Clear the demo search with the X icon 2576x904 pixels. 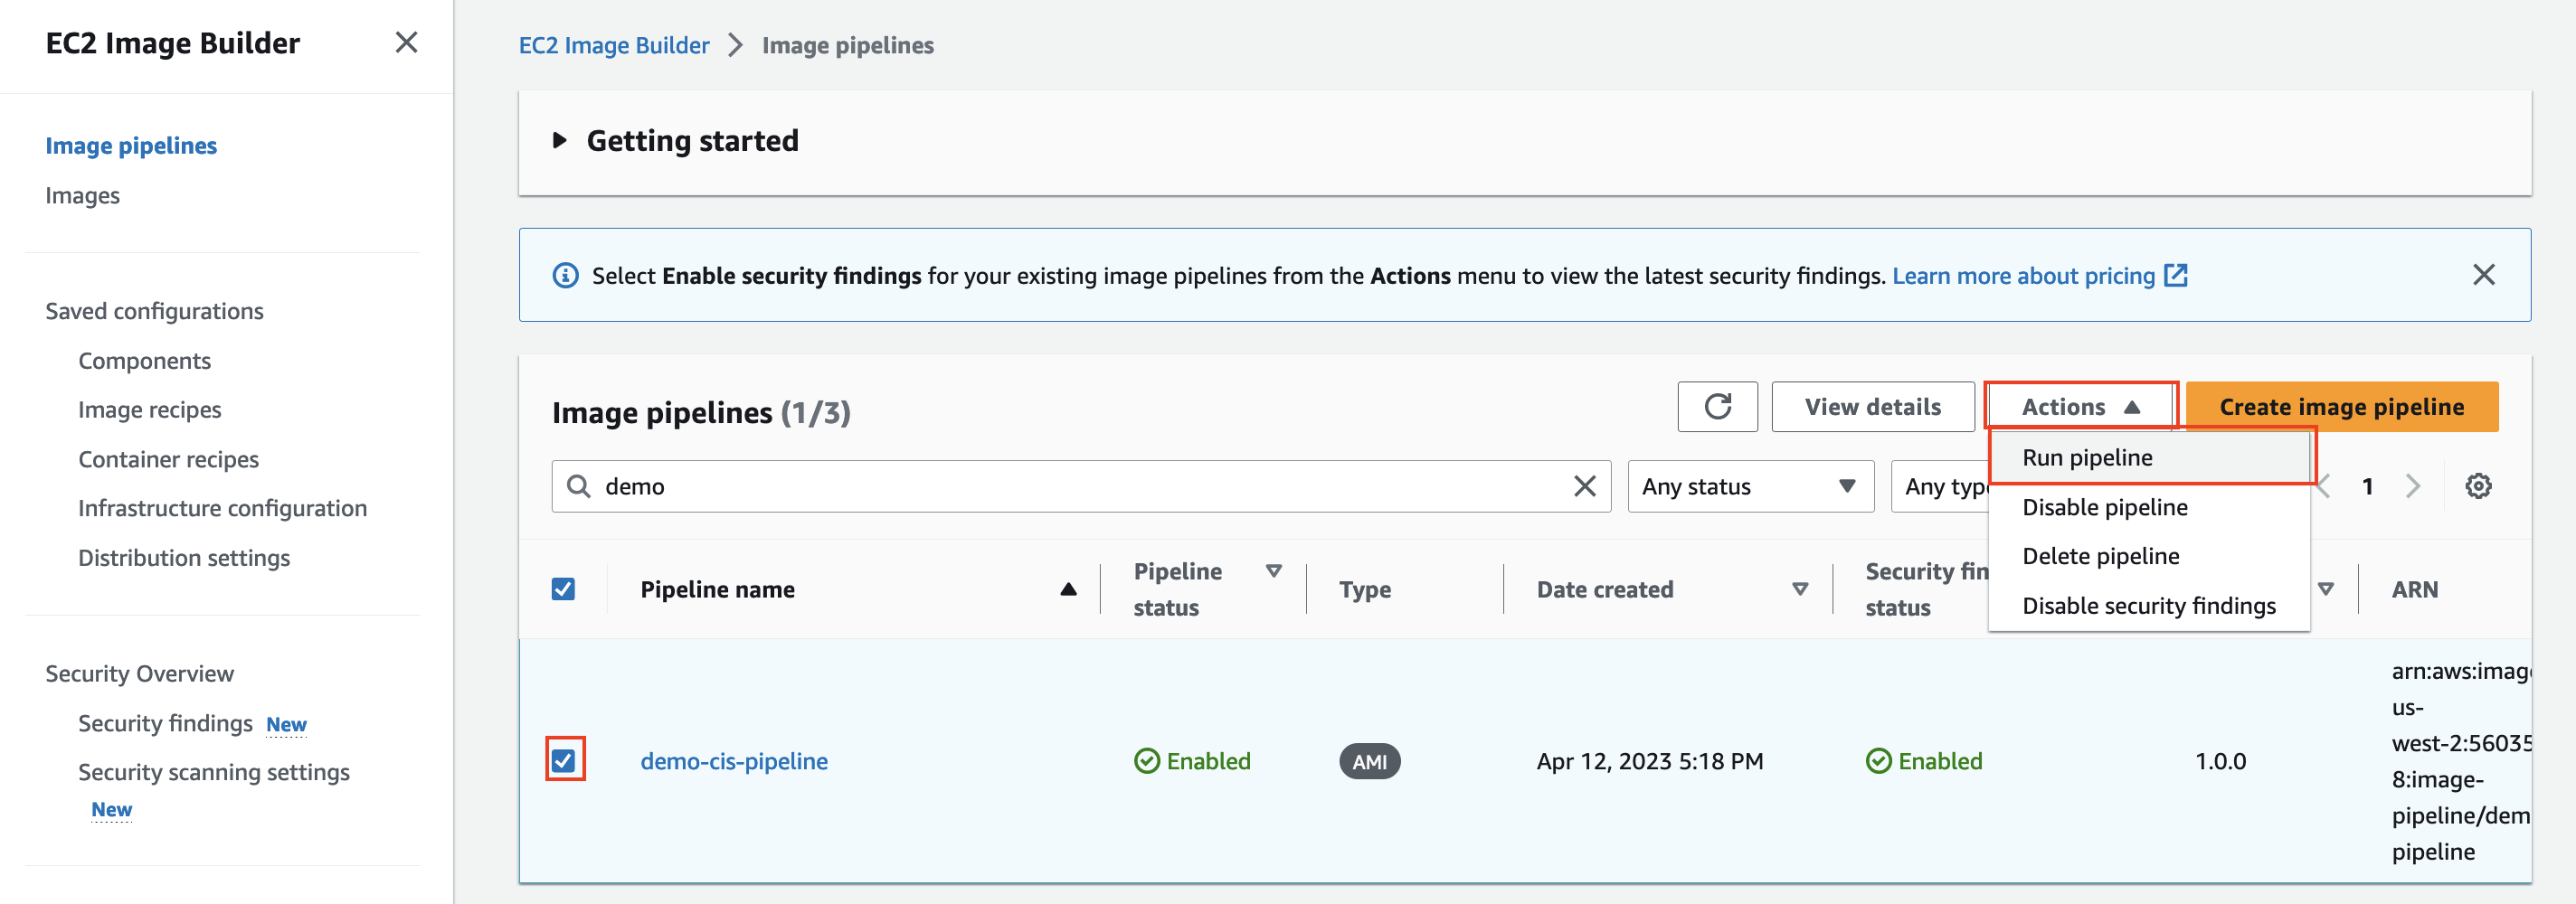click(x=1585, y=486)
